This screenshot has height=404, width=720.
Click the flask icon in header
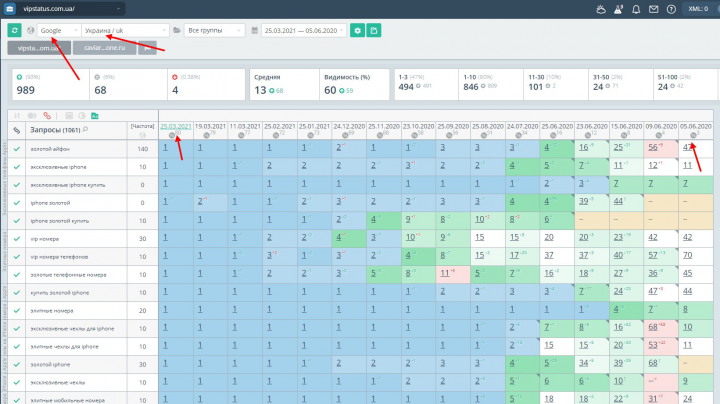pyautogui.click(x=618, y=9)
